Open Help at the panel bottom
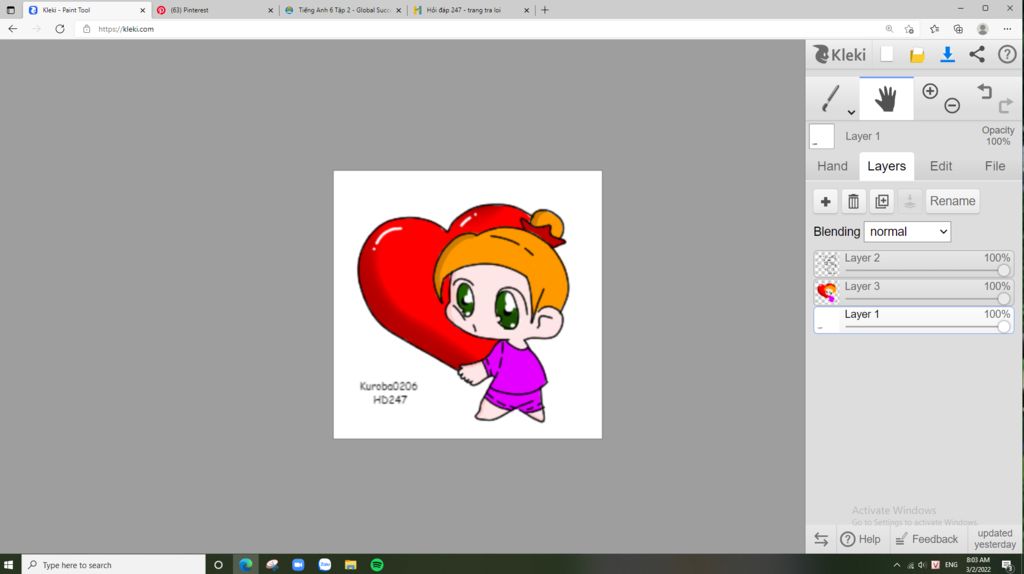 pos(860,539)
